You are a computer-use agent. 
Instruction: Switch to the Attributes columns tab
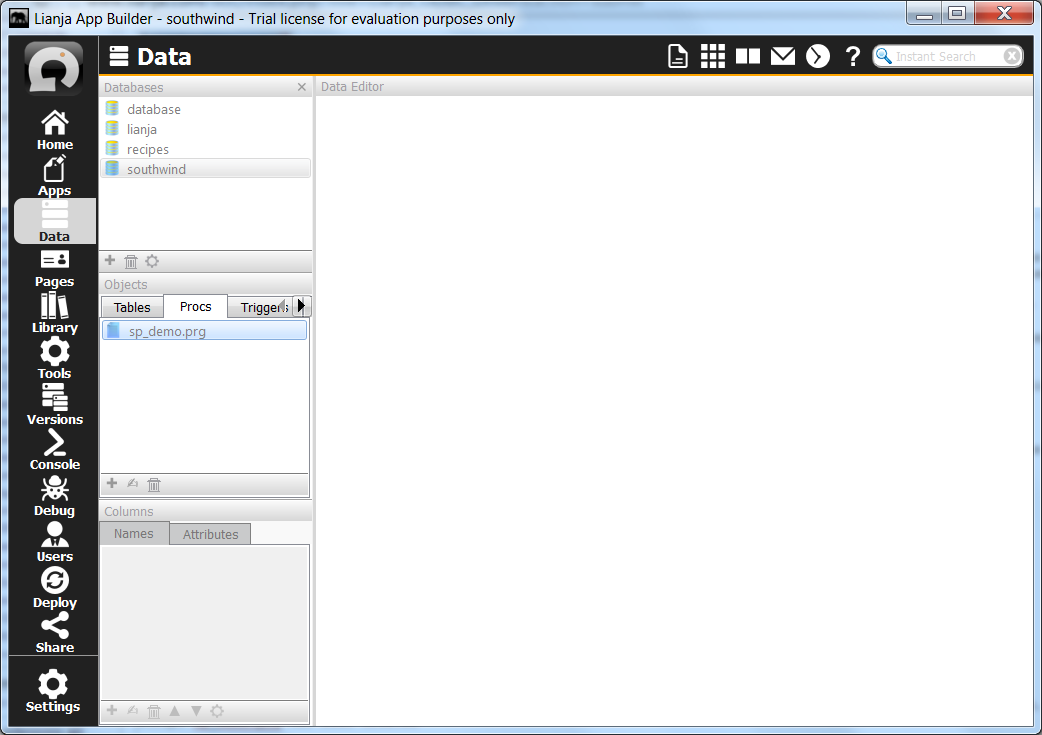[210, 534]
